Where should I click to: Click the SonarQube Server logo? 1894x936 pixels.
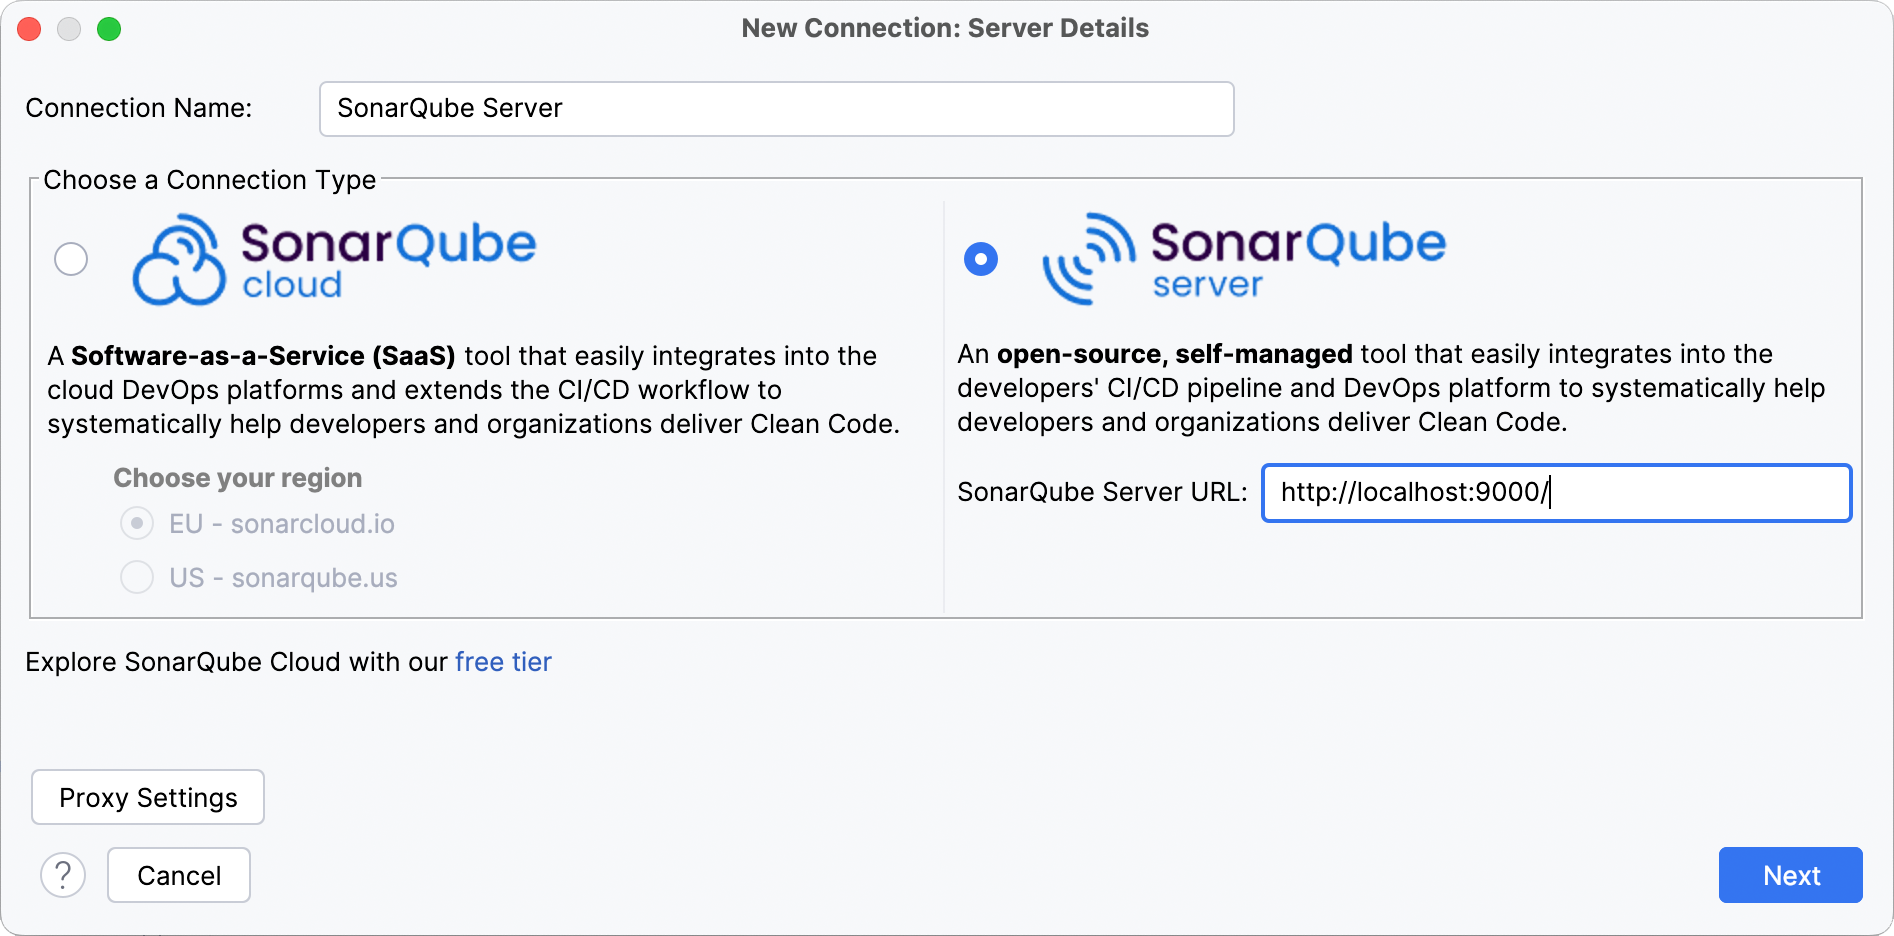1244,258
